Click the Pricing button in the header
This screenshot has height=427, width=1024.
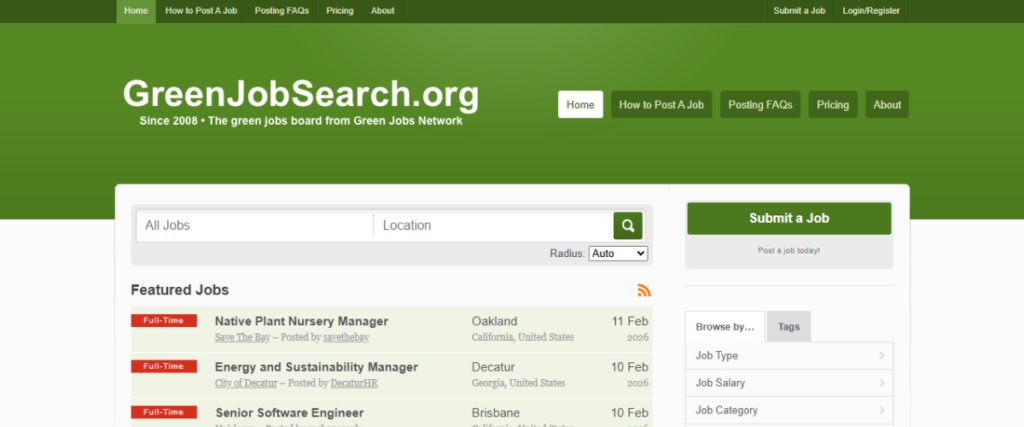pos(832,105)
